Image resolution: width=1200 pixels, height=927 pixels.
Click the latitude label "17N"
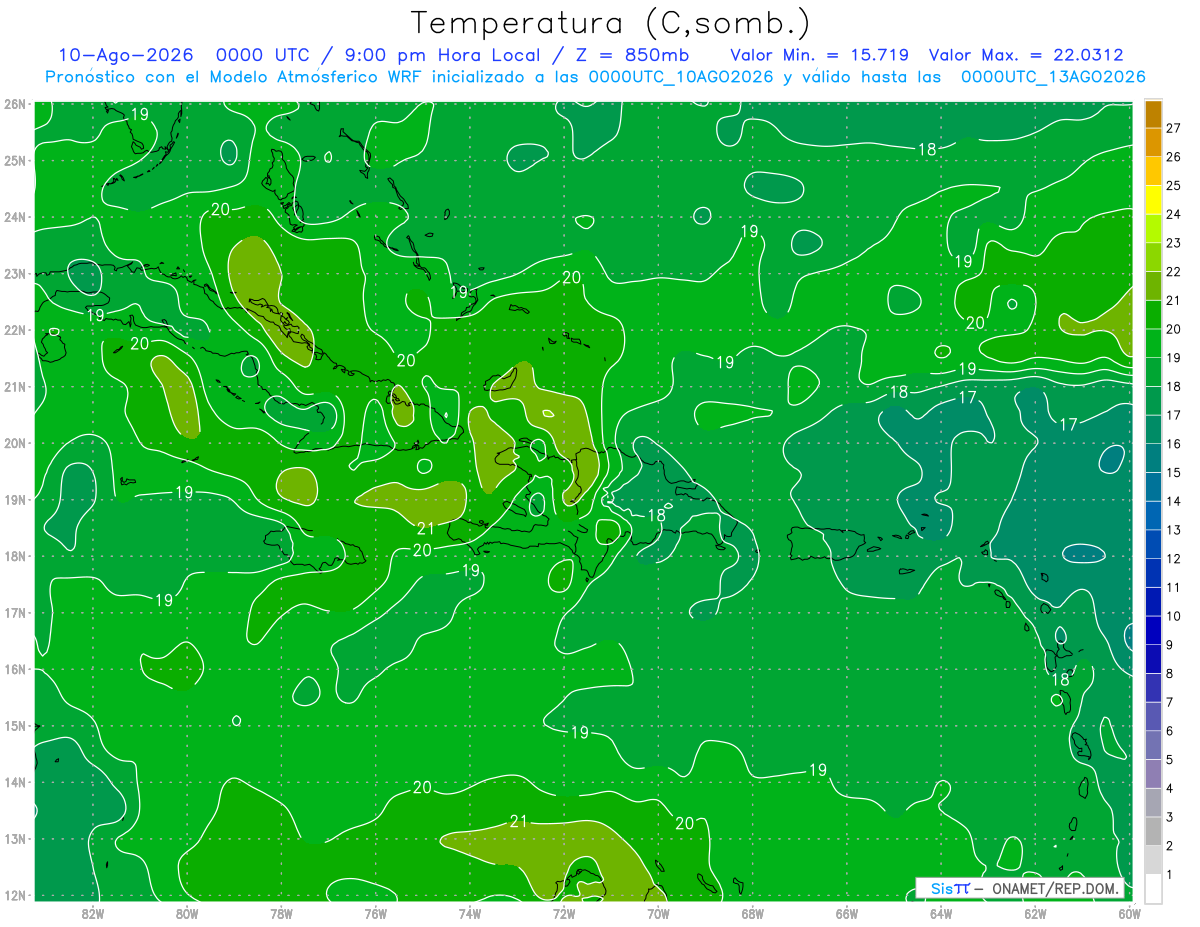15,613
